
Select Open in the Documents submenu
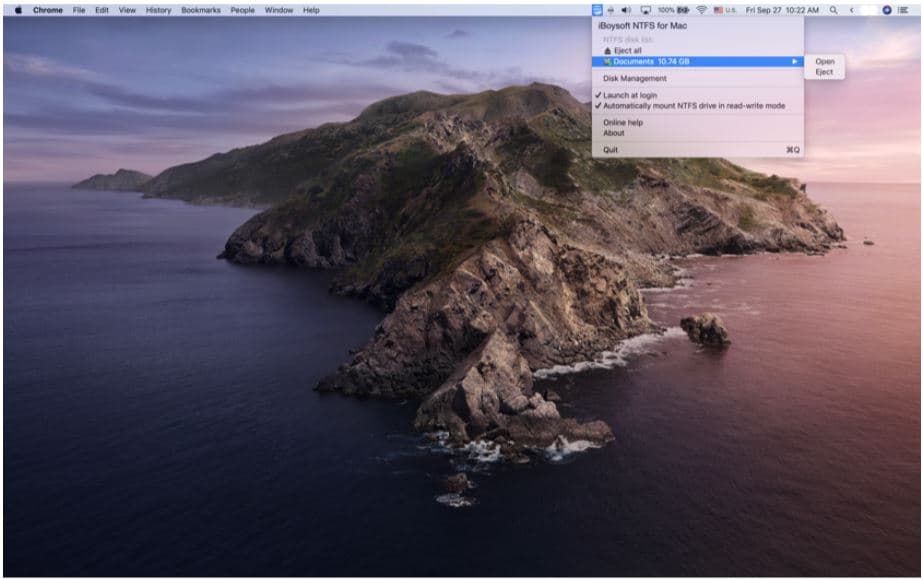pyautogui.click(x=823, y=62)
